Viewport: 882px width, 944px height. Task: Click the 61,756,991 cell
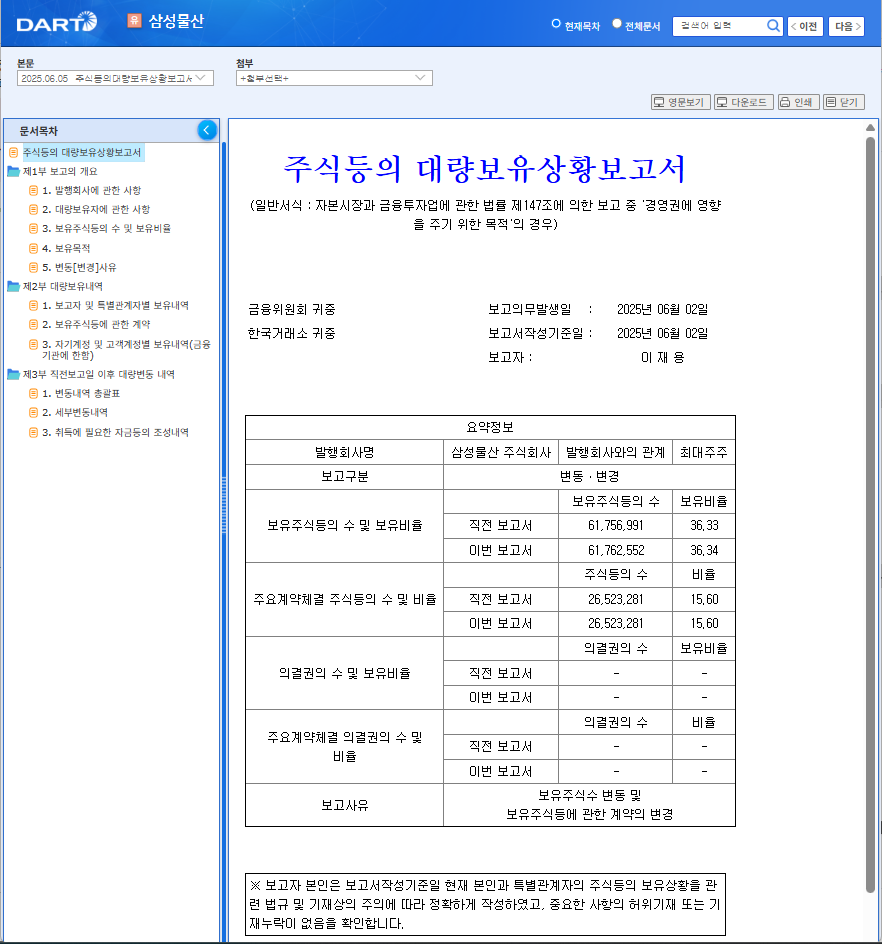point(616,526)
